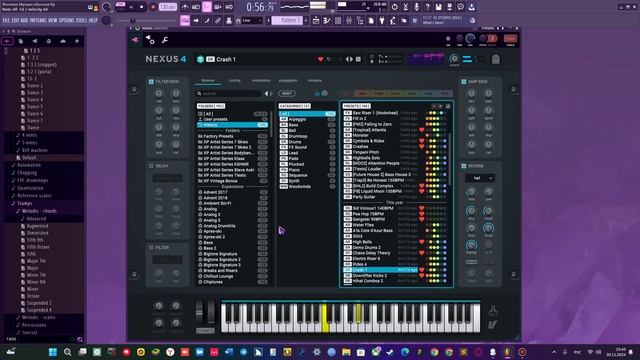This screenshot has height=360, width=640.
Task: Open the reverb type dropdown showing hall
Action: [480, 178]
